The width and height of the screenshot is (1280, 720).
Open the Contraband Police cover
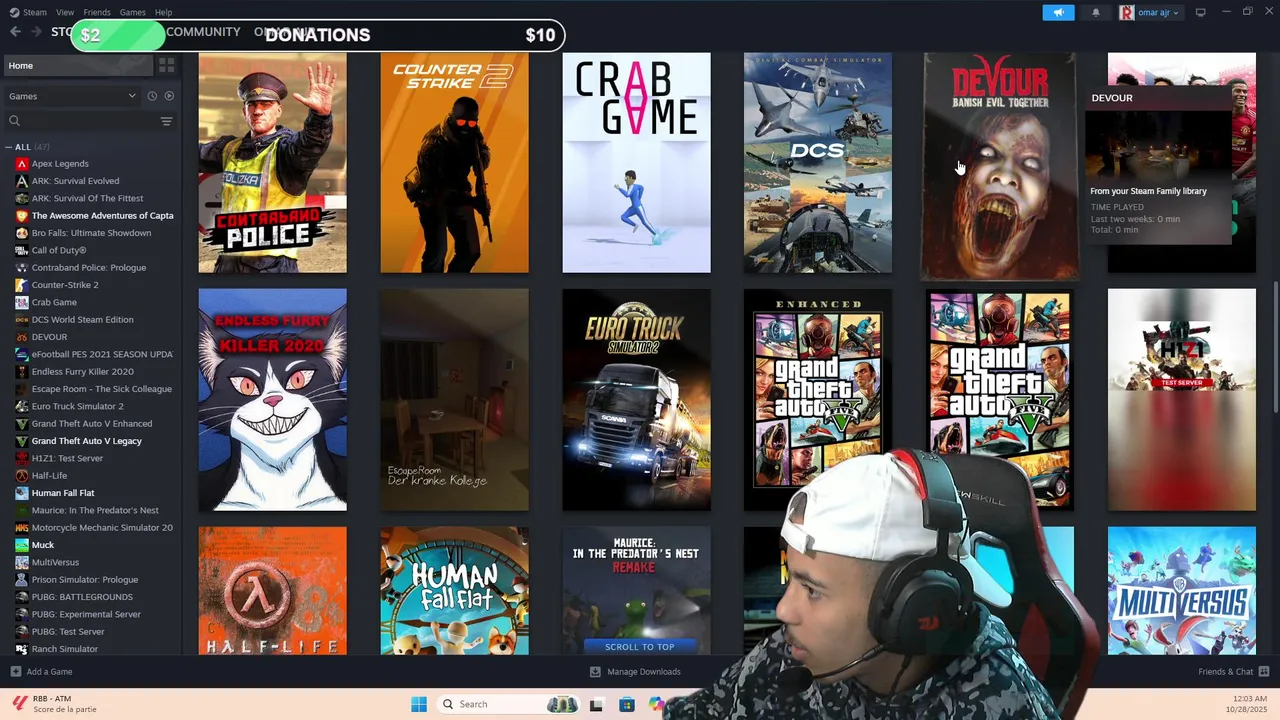coord(273,163)
